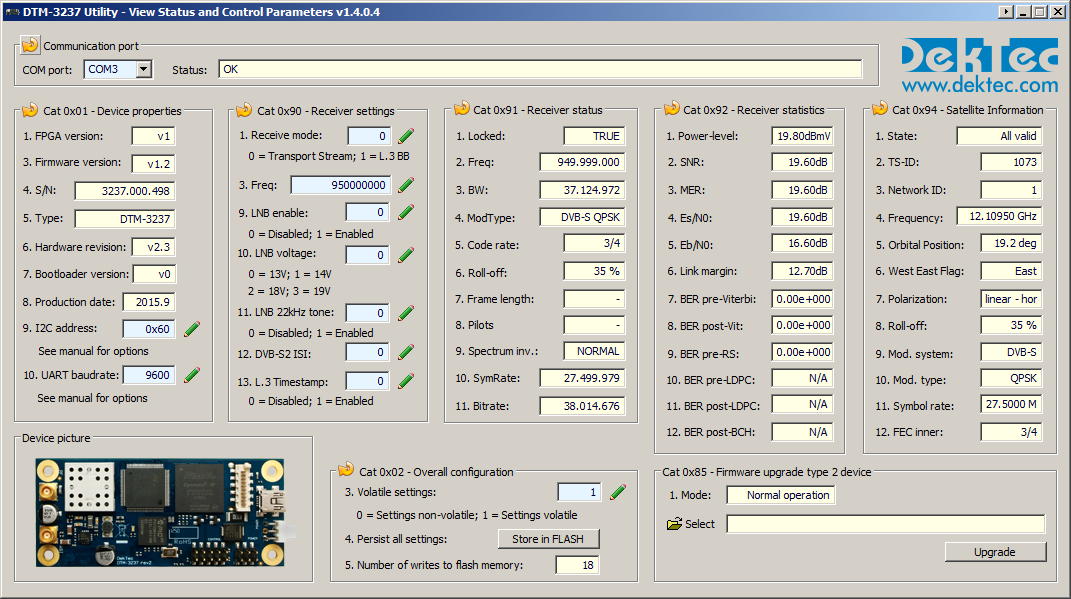The image size is (1071, 599).
Task: Edit UART baudrate with its pencil icon
Action: tap(191, 375)
